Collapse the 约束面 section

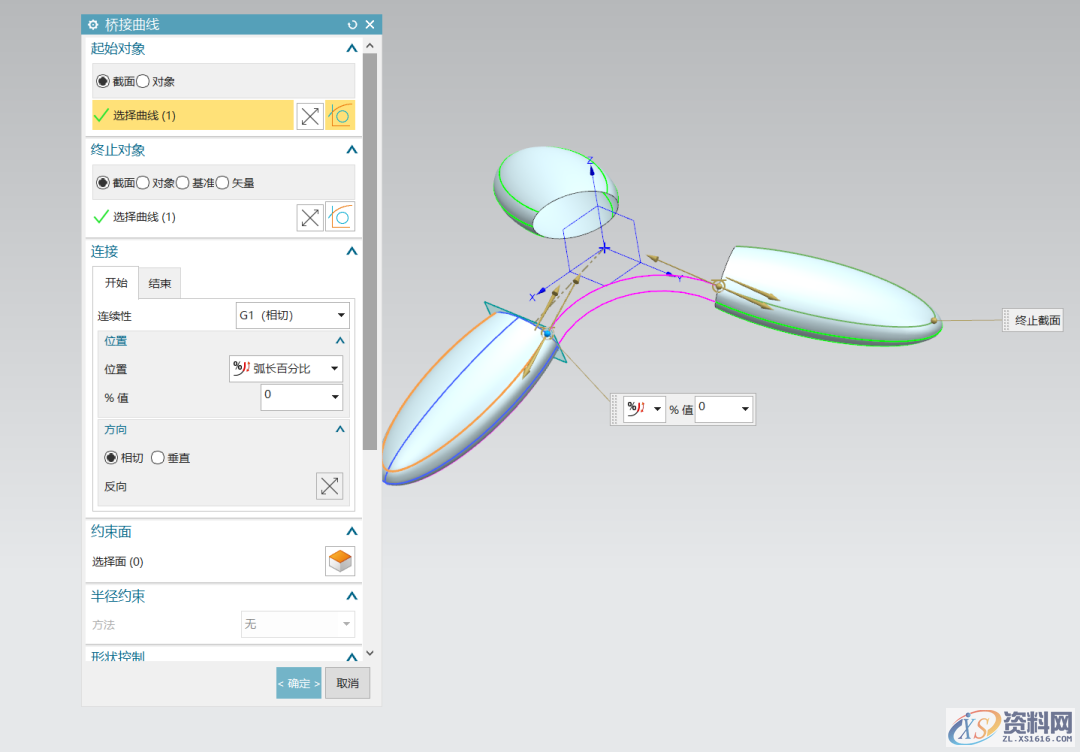(x=351, y=532)
